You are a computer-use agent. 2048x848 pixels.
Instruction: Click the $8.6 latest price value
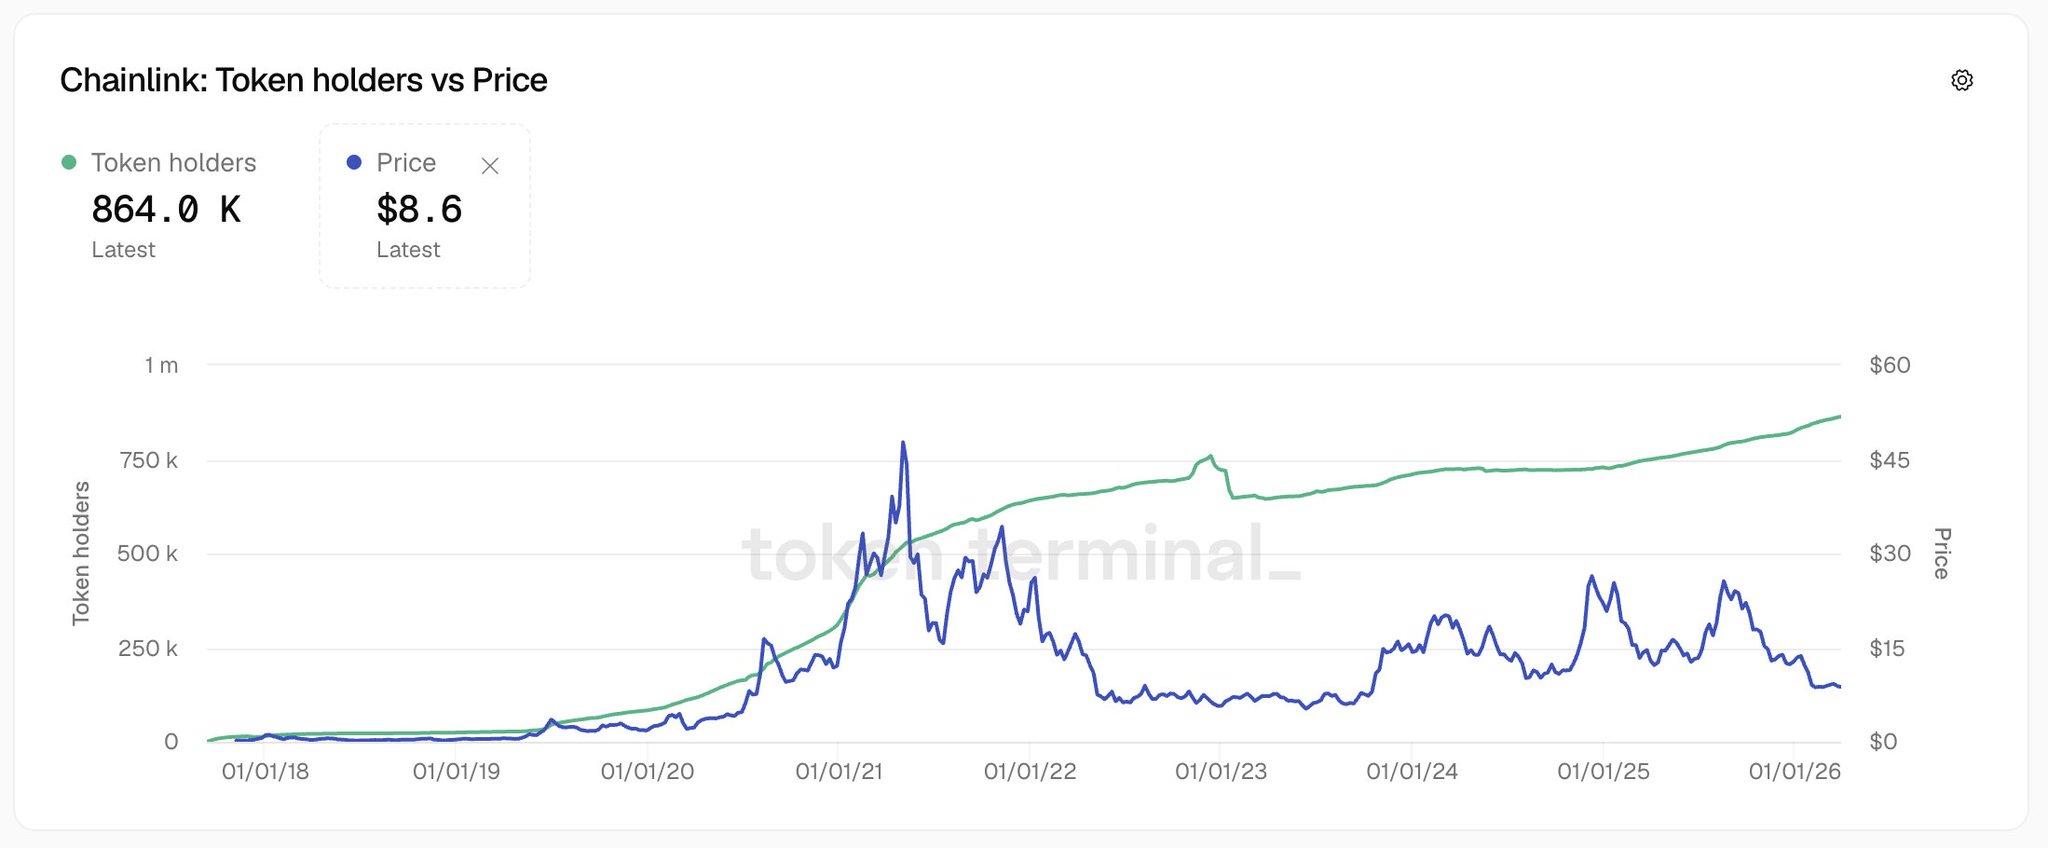click(x=419, y=210)
